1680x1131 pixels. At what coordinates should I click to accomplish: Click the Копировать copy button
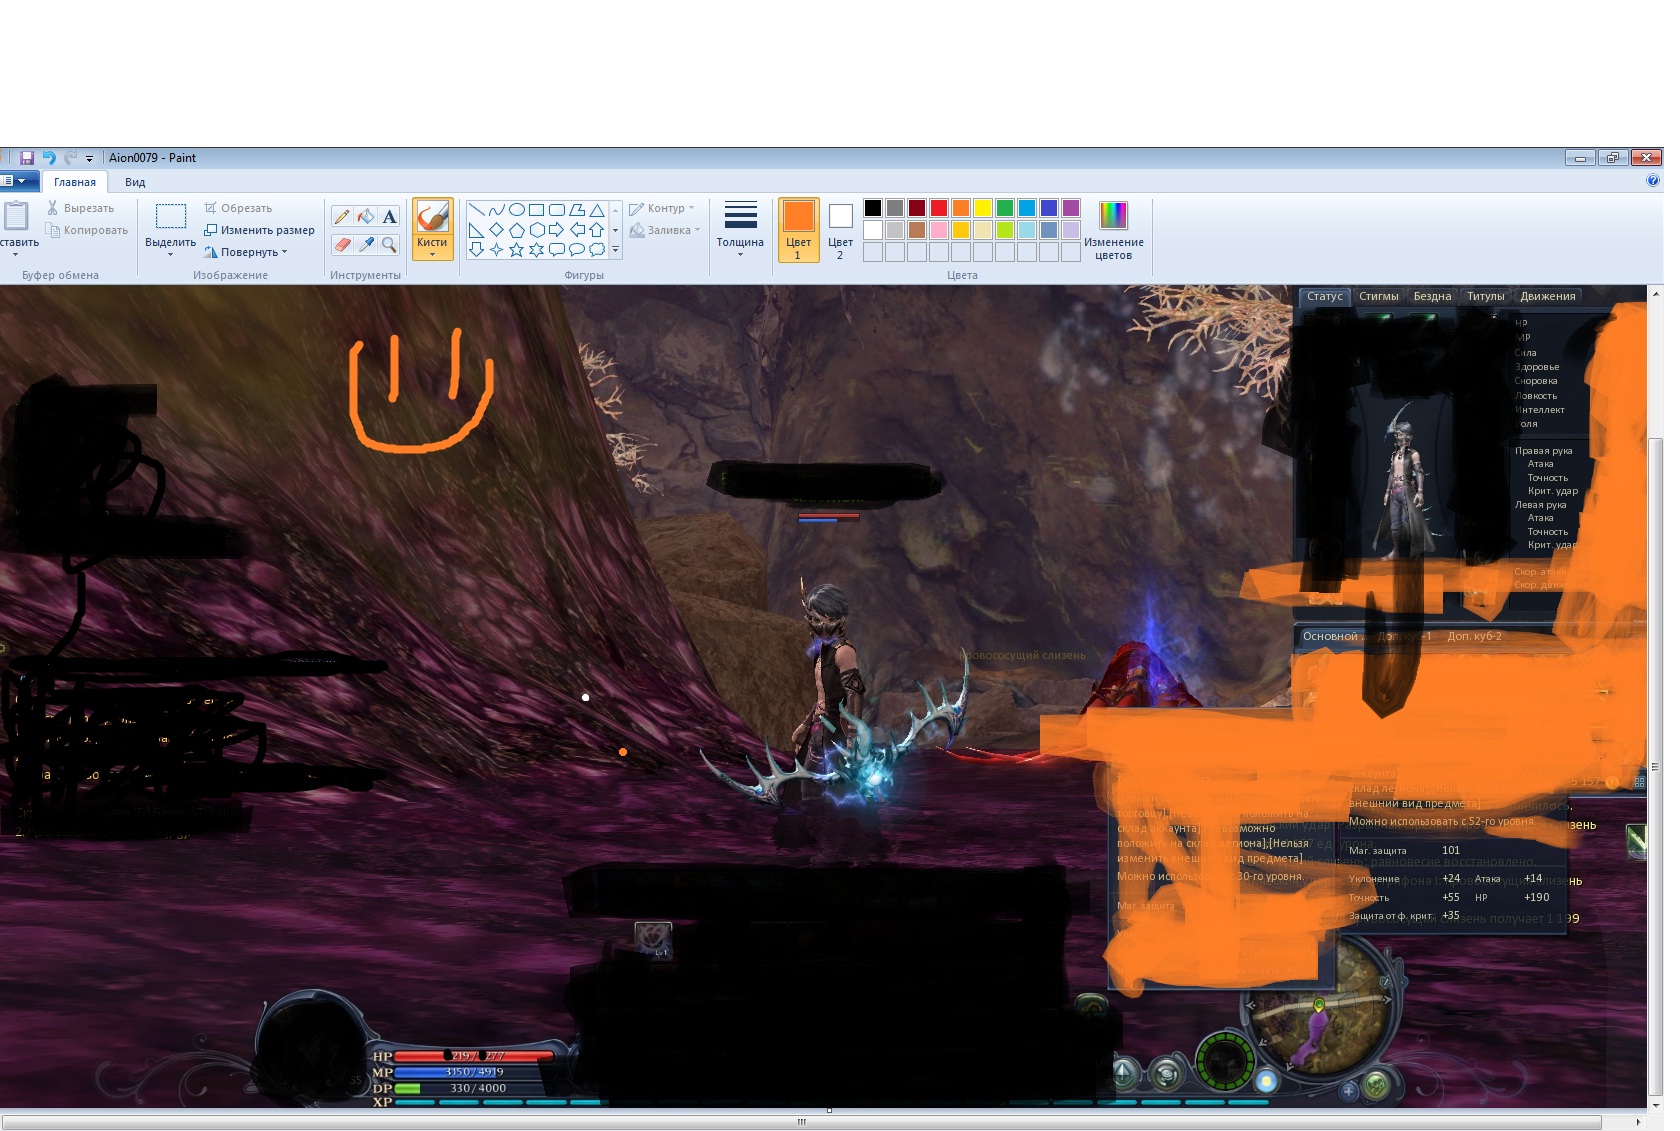[86, 230]
